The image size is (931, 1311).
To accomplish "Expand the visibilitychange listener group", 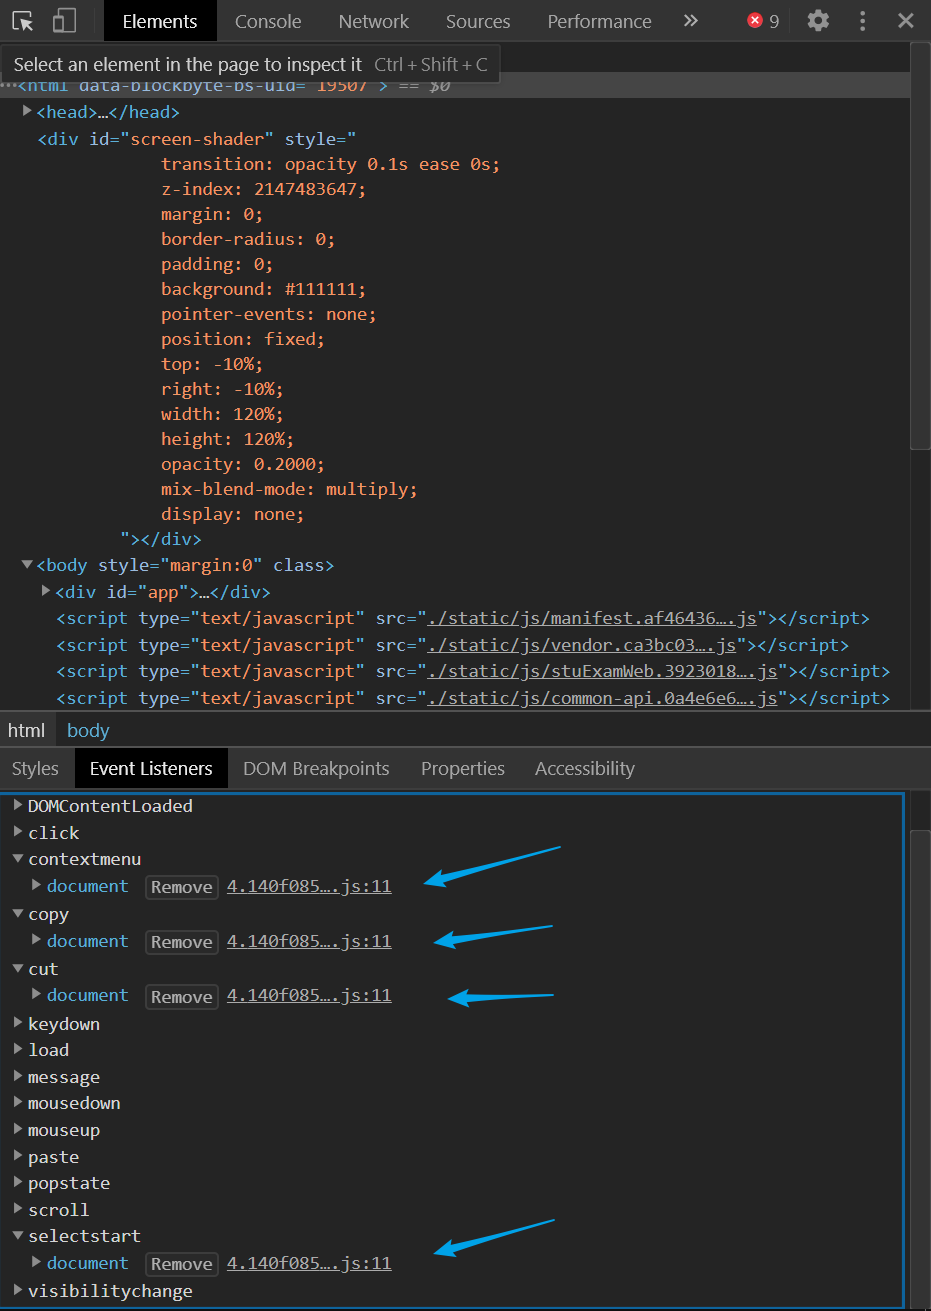I will 18,1290.
